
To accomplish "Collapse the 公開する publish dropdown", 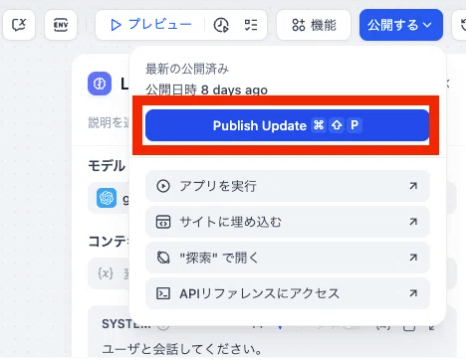I will [x=401, y=25].
